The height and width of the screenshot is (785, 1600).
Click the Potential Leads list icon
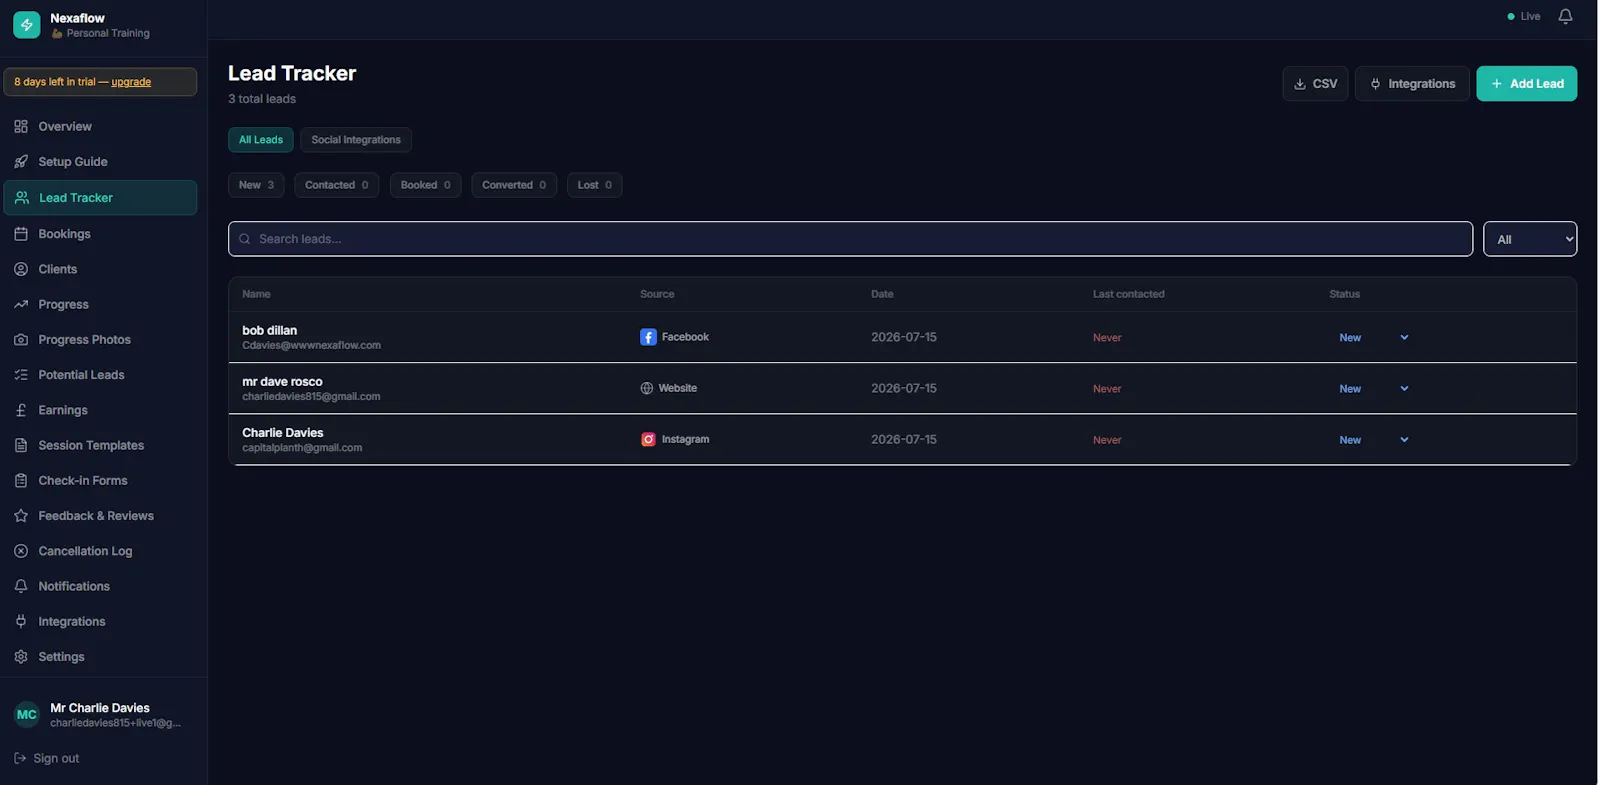tap(21, 374)
